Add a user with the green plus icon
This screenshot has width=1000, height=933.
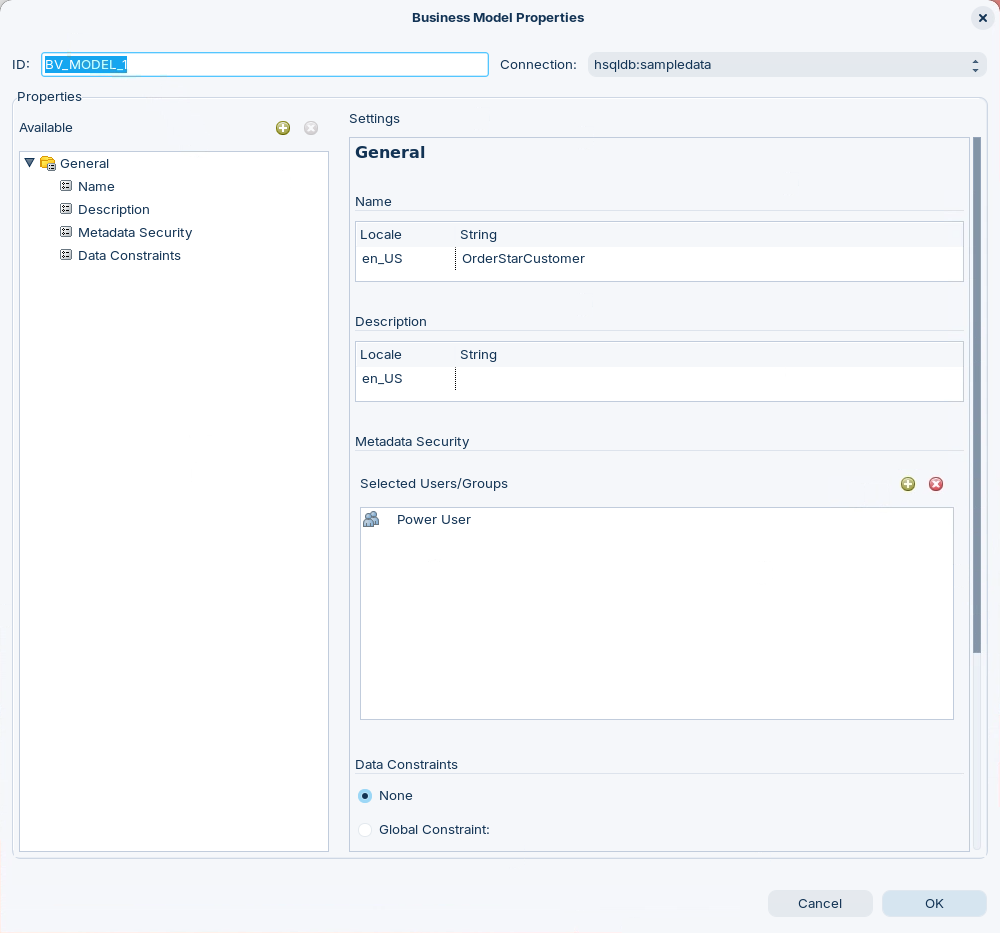[x=908, y=484]
